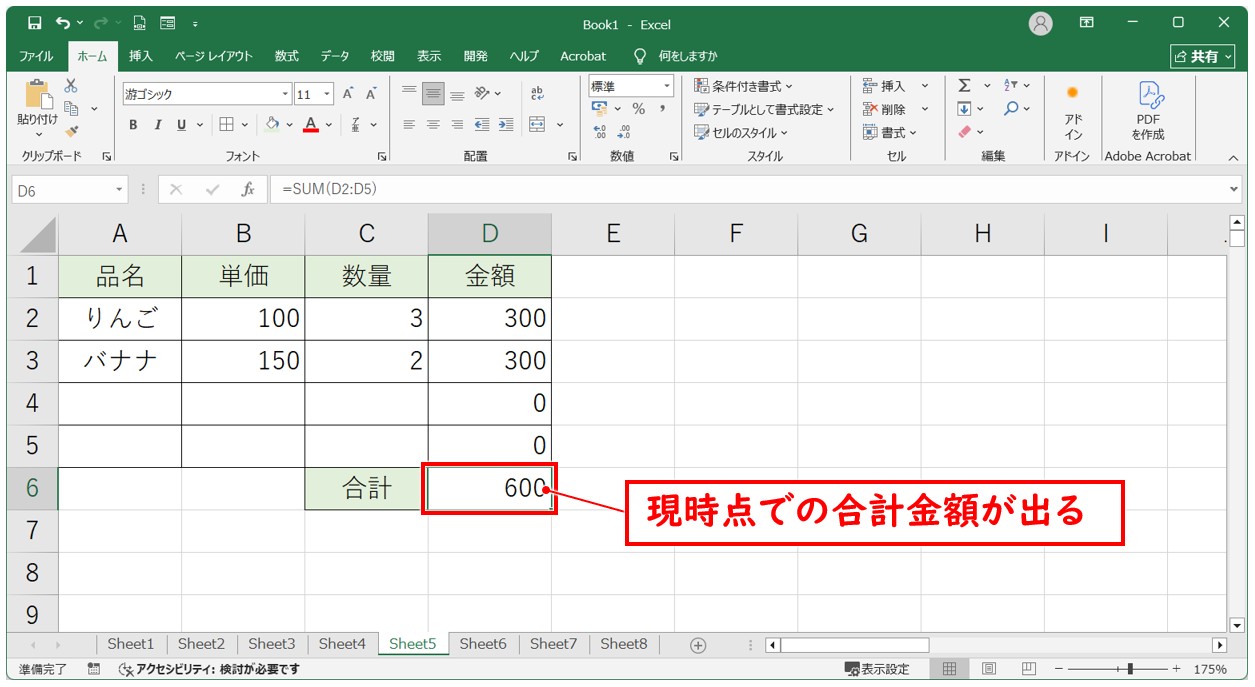Create a PDF with Adobe Acrobat
1255x687 pixels.
click(x=1148, y=112)
